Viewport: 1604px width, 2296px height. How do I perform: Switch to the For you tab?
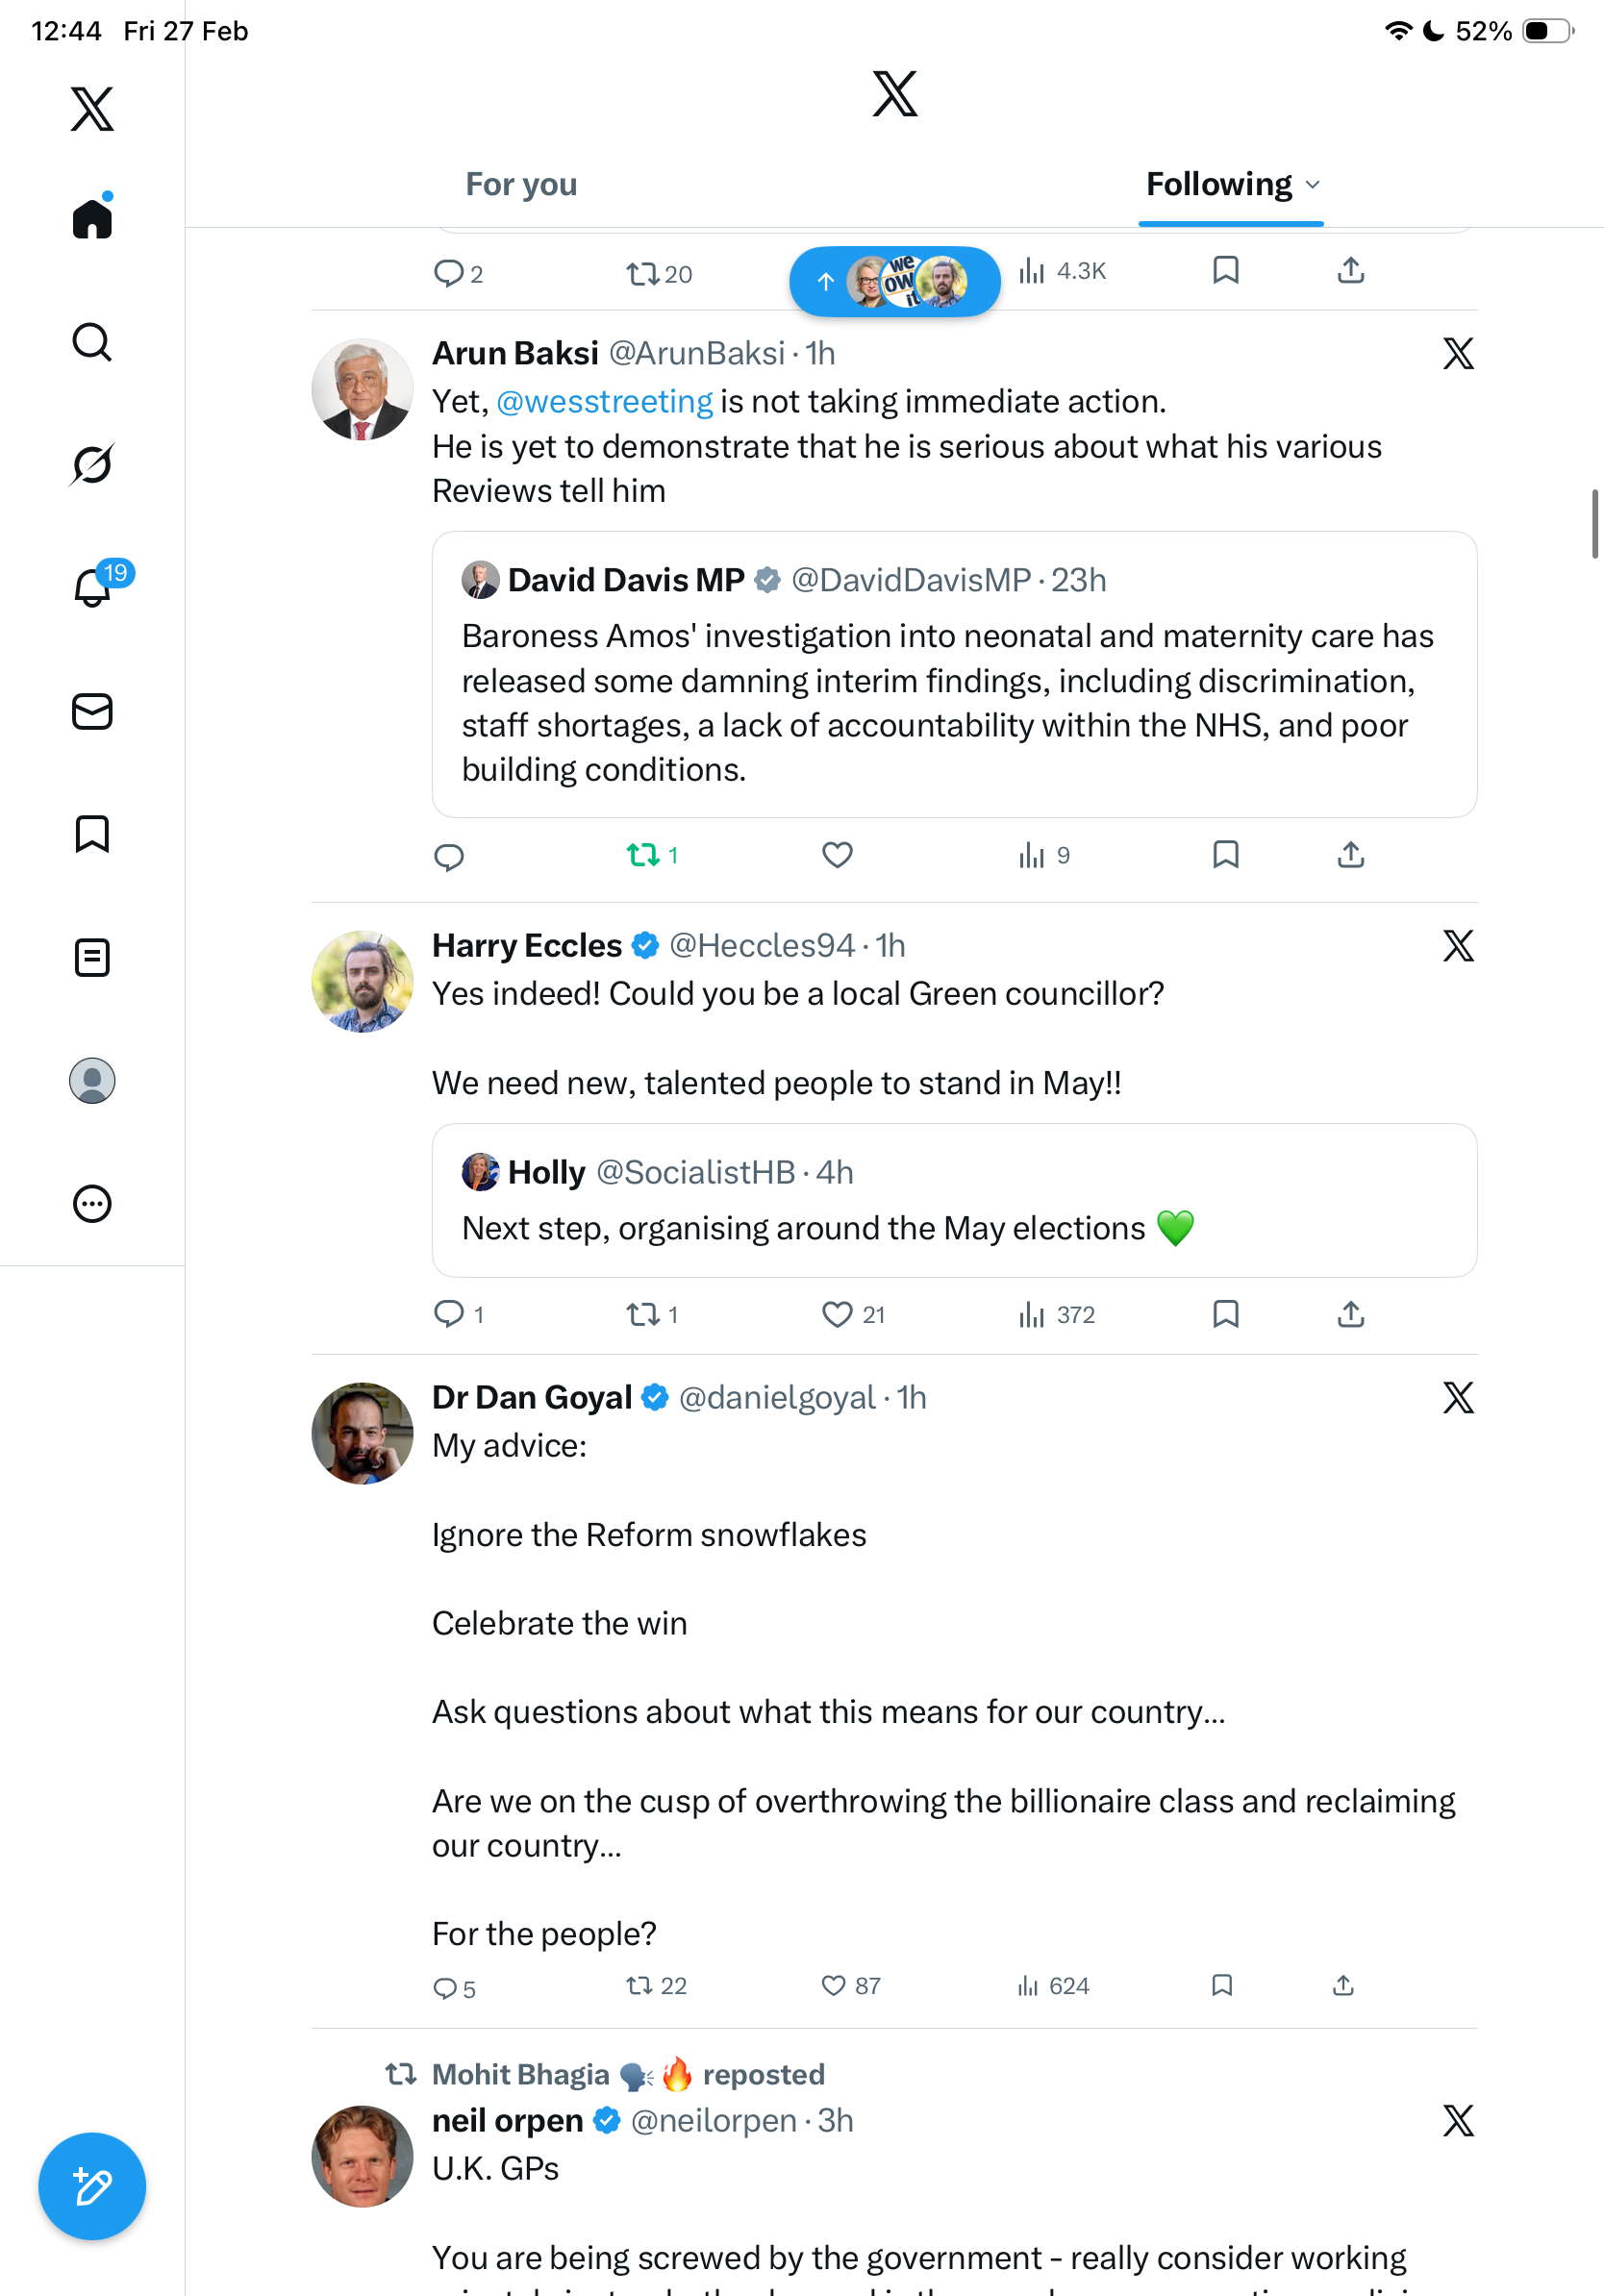pyautogui.click(x=521, y=185)
